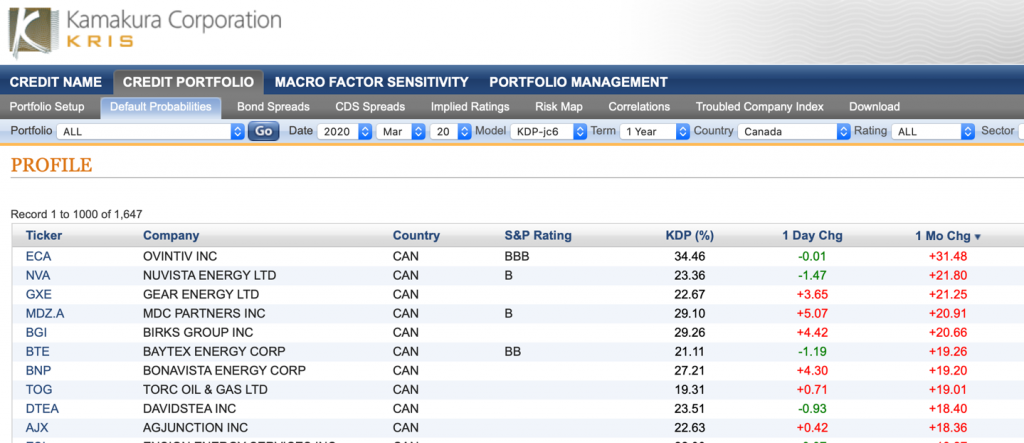Select BAYTEX ENERGY CORP company name
This screenshot has width=1024, height=443.
click(x=214, y=352)
